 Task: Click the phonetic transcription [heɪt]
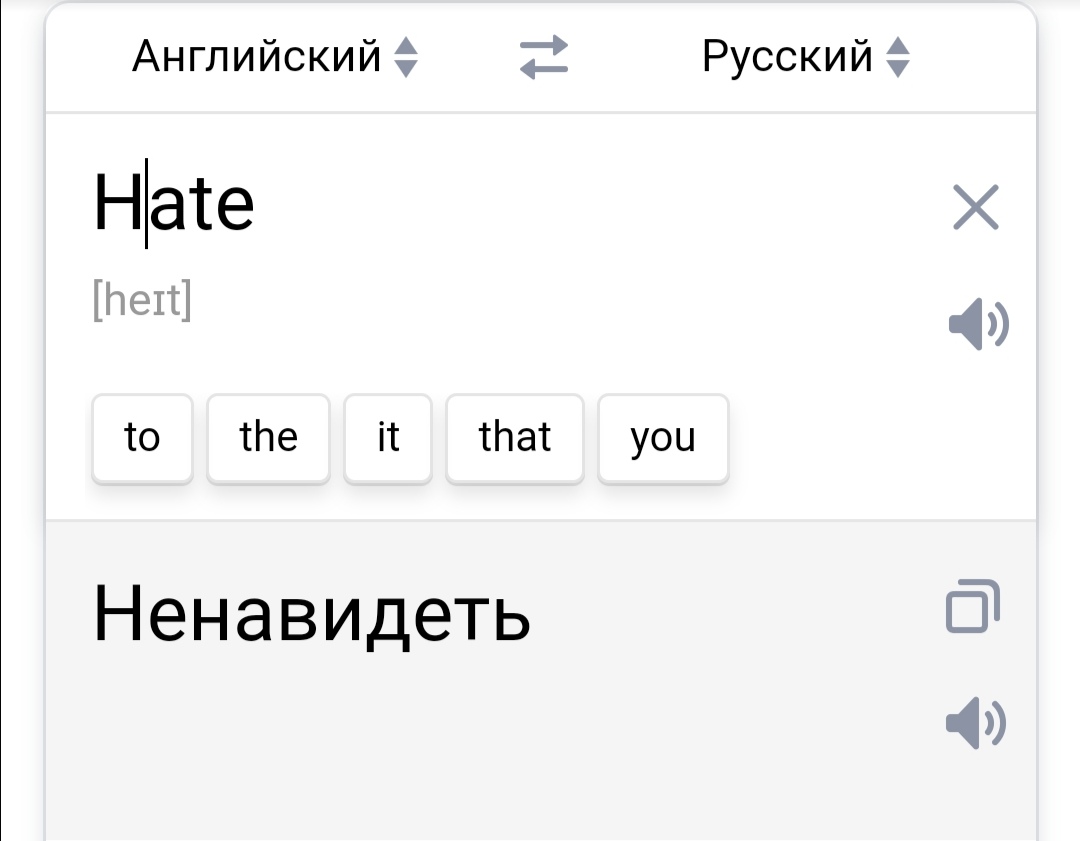click(141, 300)
